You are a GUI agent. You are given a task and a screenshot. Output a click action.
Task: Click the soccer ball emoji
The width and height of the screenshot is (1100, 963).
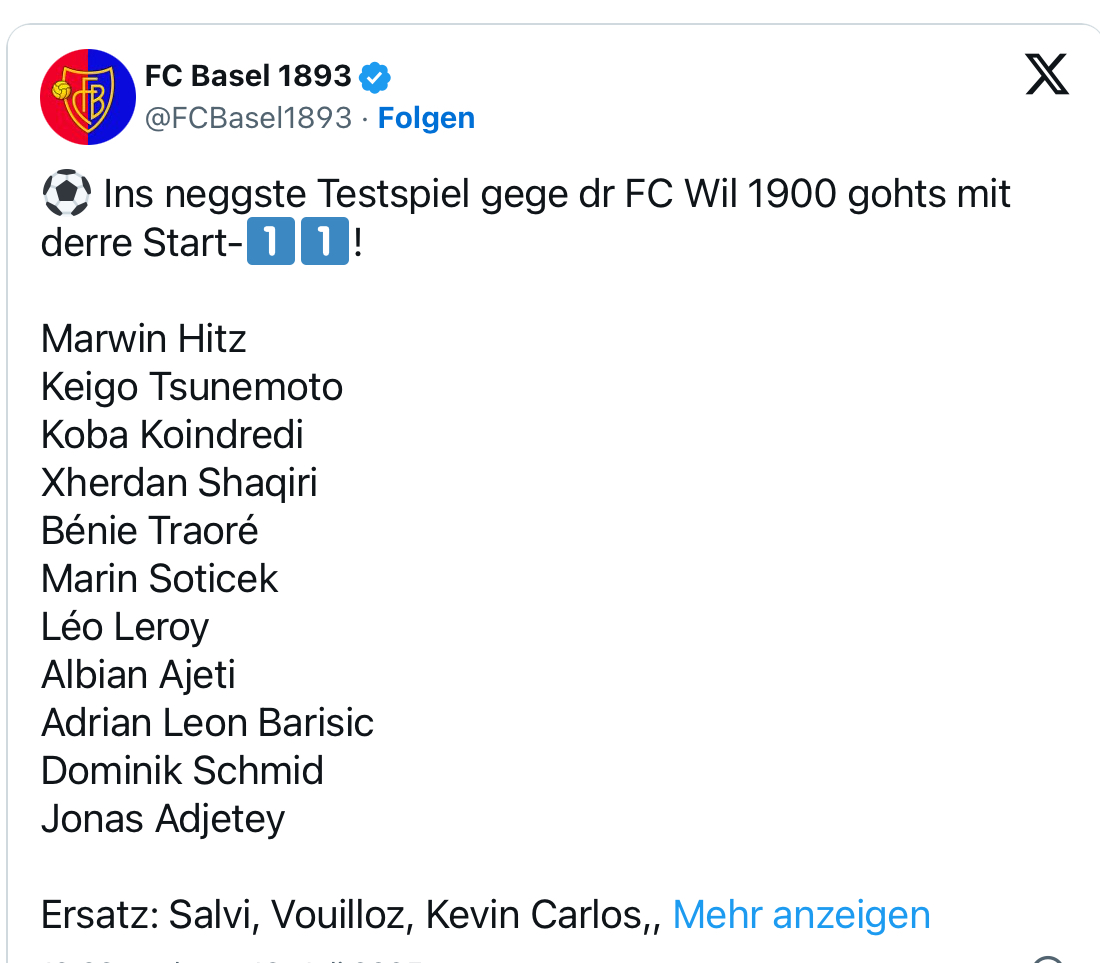[x=66, y=193]
